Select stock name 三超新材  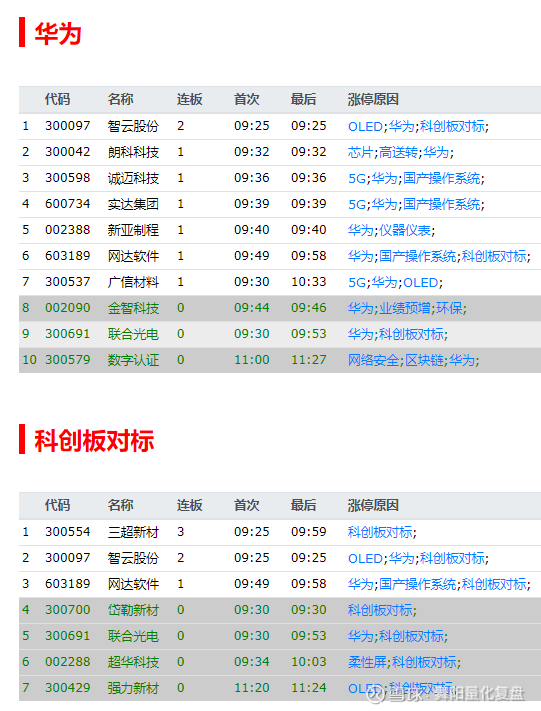(133, 532)
